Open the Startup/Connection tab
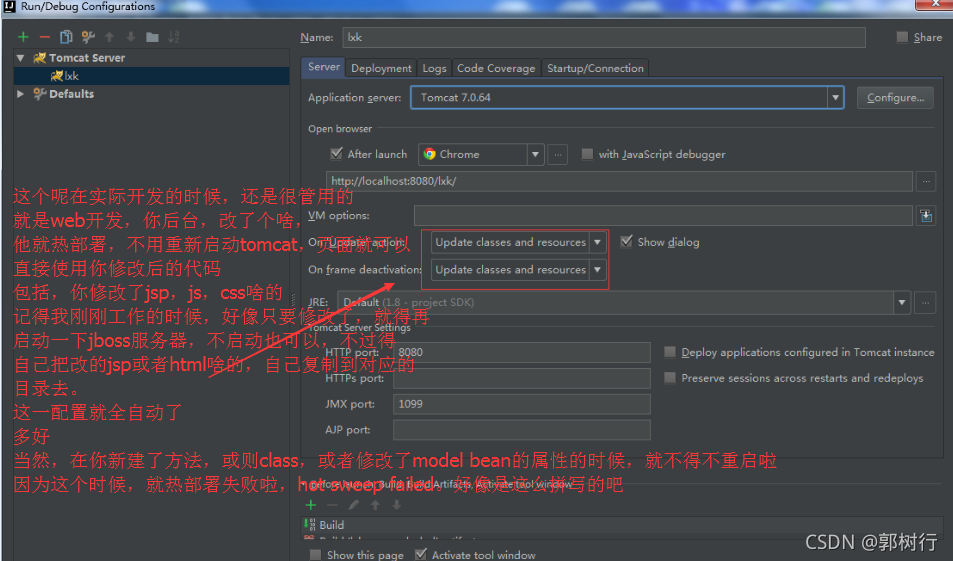 coord(595,68)
